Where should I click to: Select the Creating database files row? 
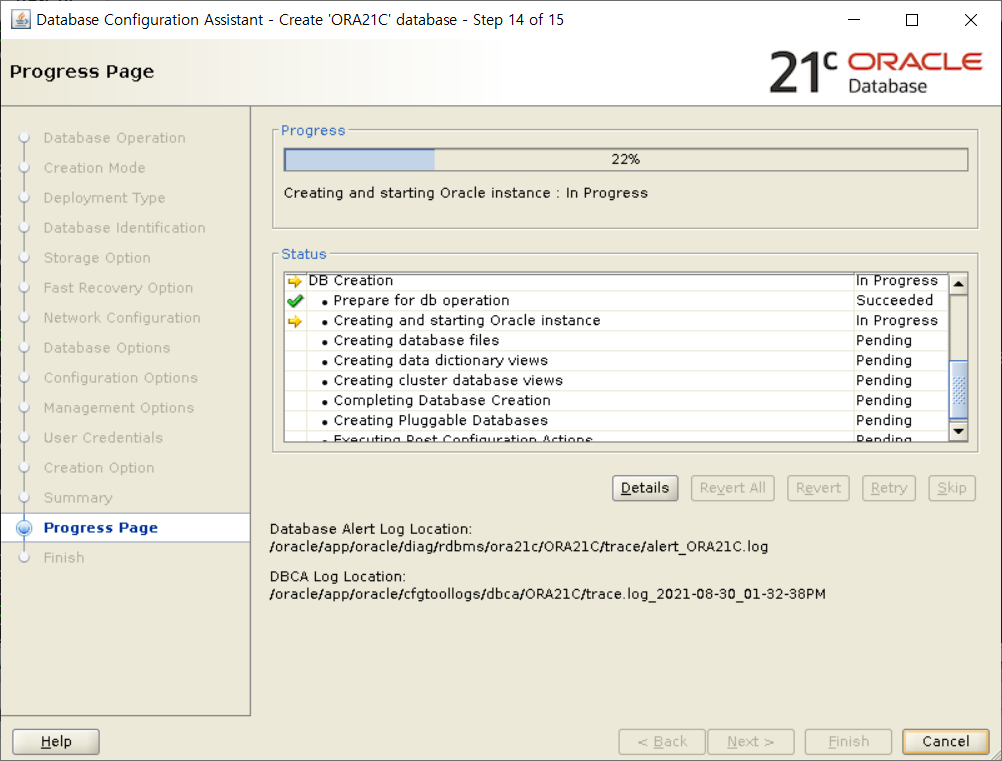[x=616, y=341]
